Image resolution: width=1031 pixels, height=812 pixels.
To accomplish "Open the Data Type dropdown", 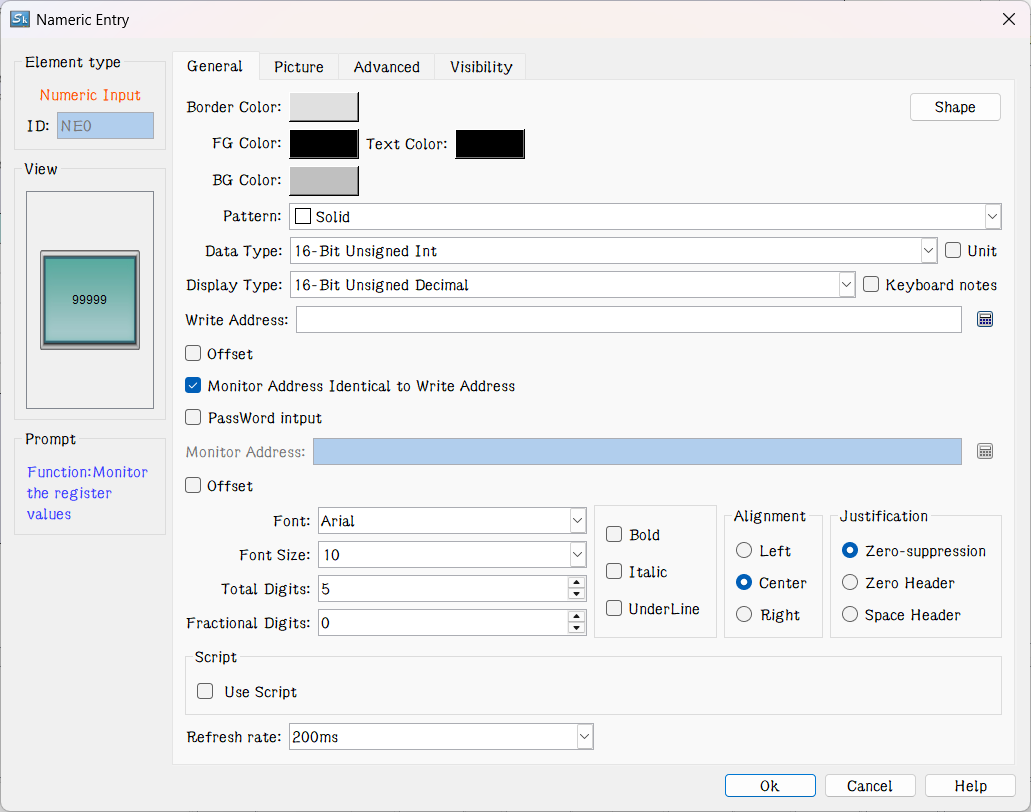I will [927, 251].
